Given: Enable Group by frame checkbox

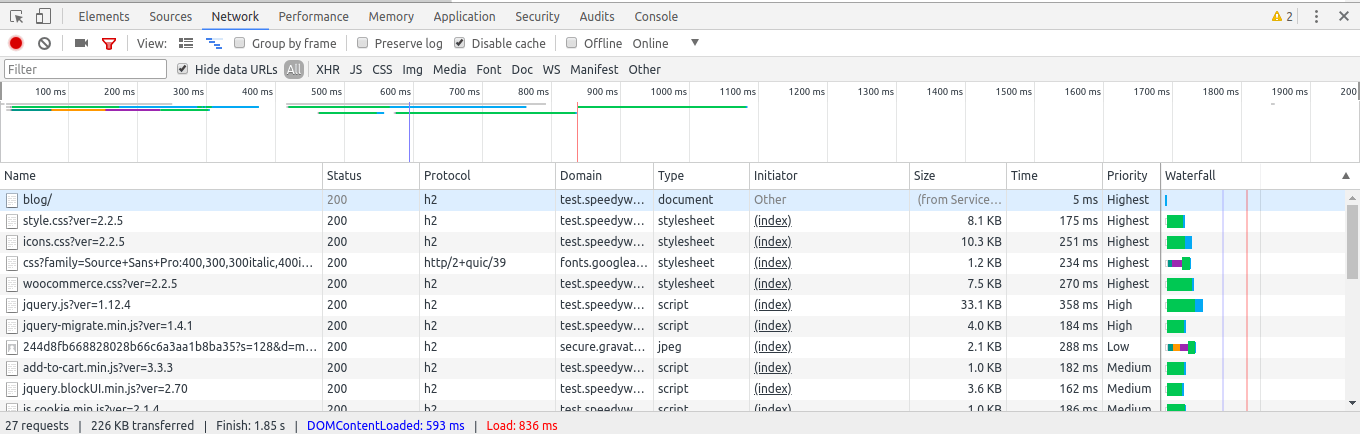Looking at the screenshot, I should [240, 43].
